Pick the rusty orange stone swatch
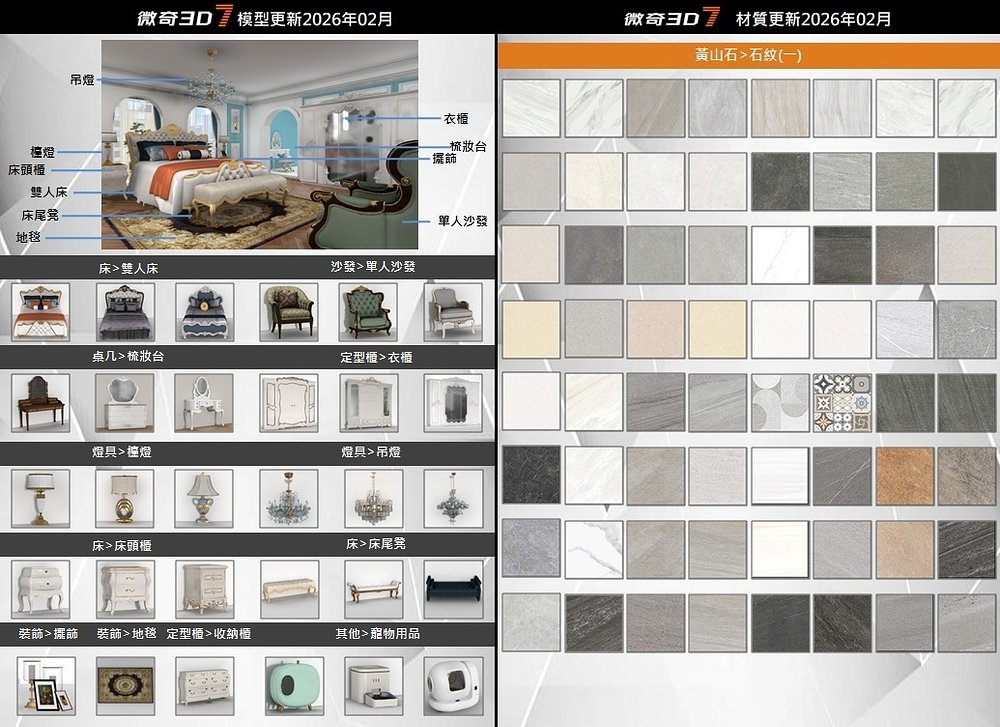 point(904,476)
